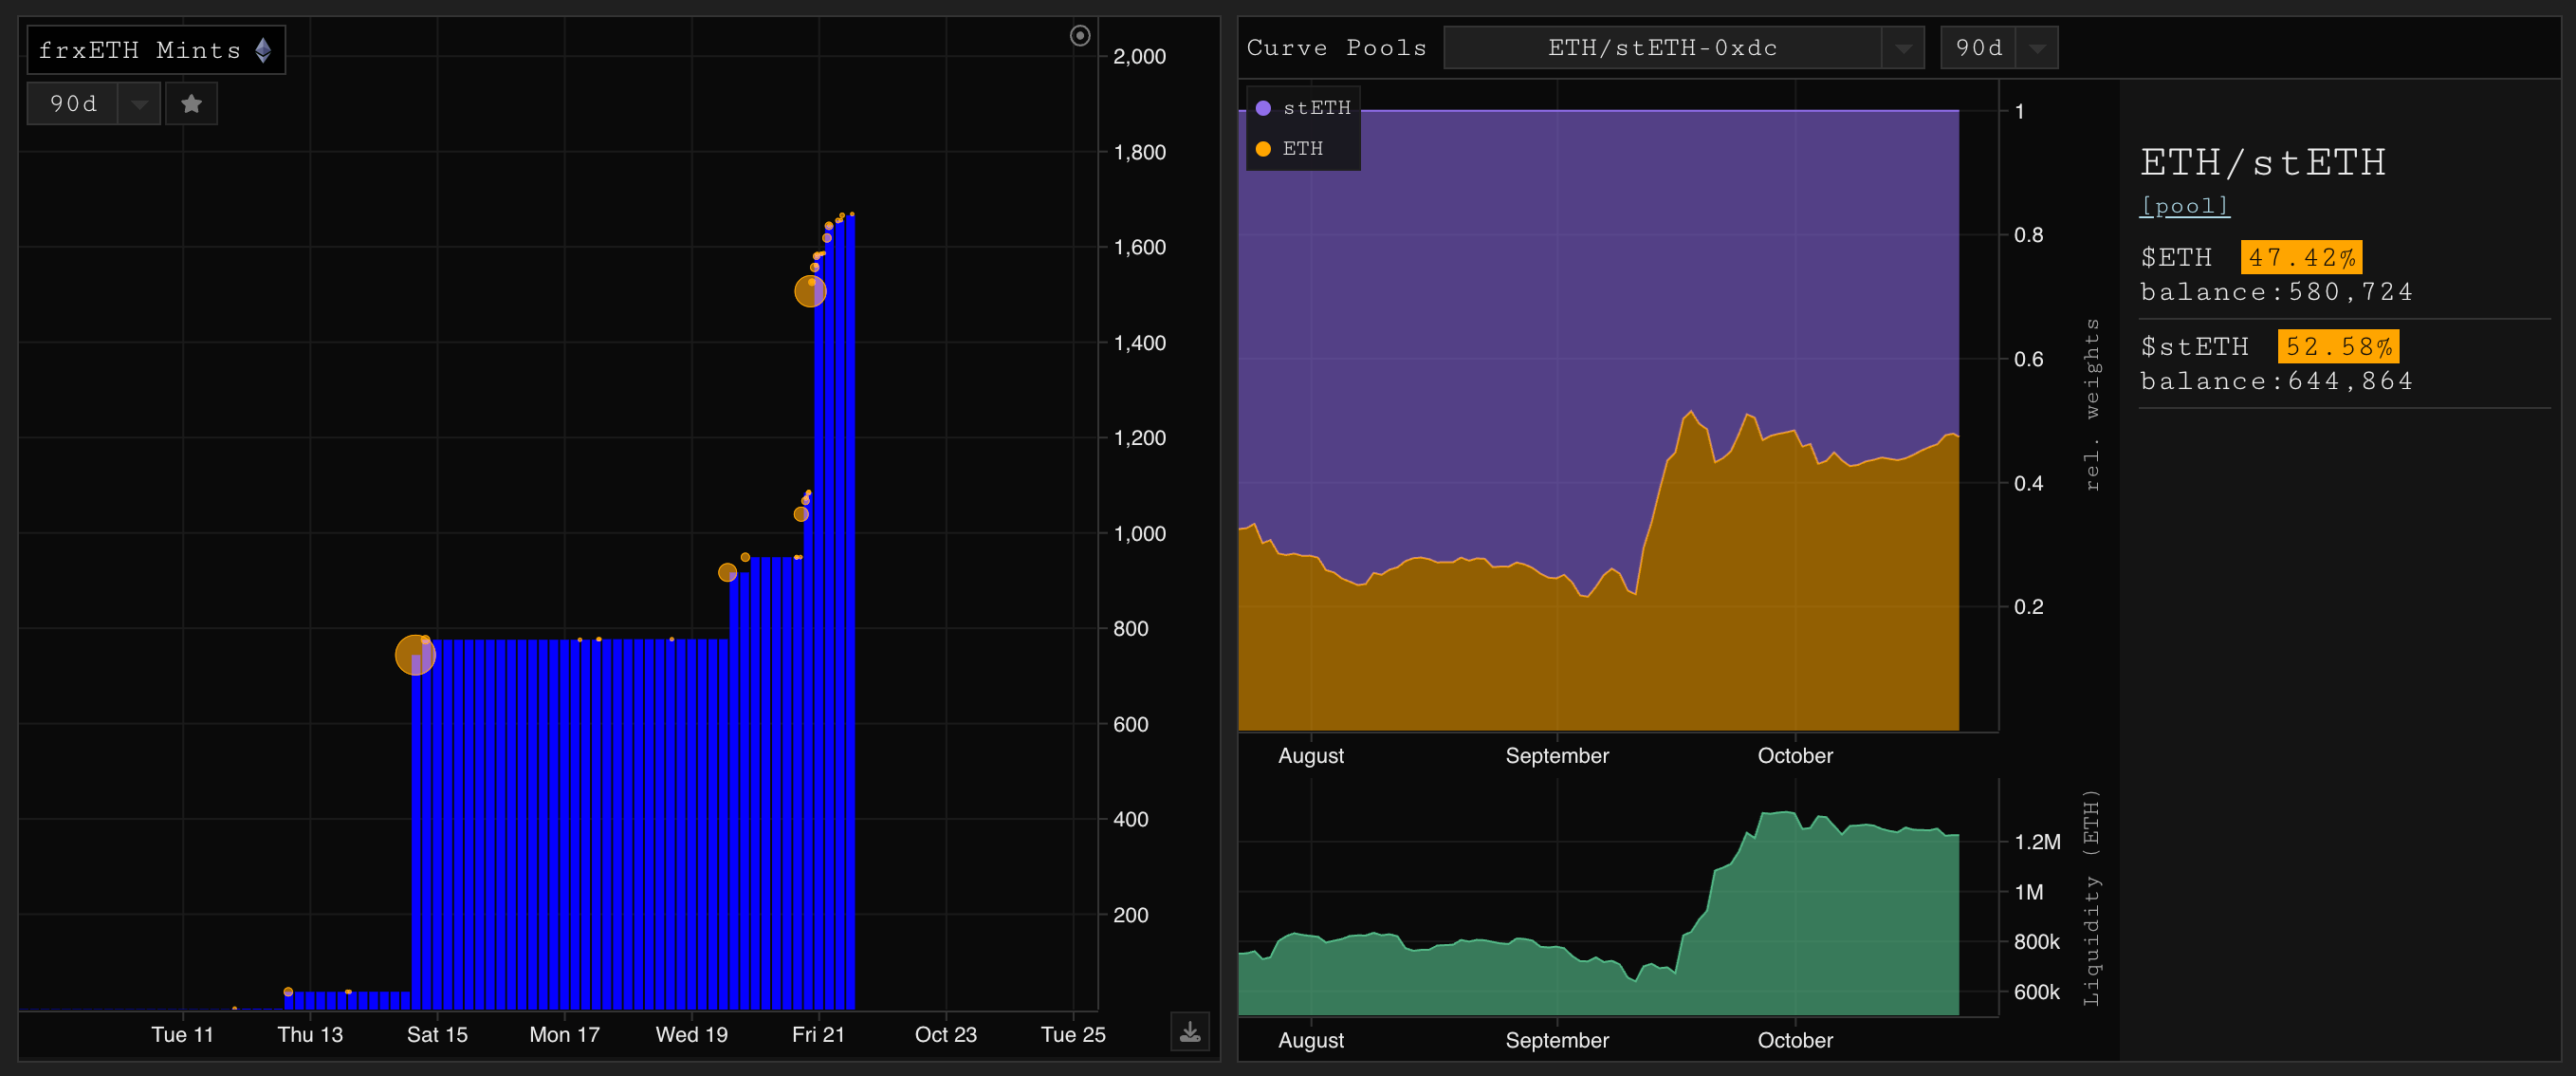Click the download chart icon
The width and height of the screenshot is (2576, 1076).
[x=1189, y=1032]
